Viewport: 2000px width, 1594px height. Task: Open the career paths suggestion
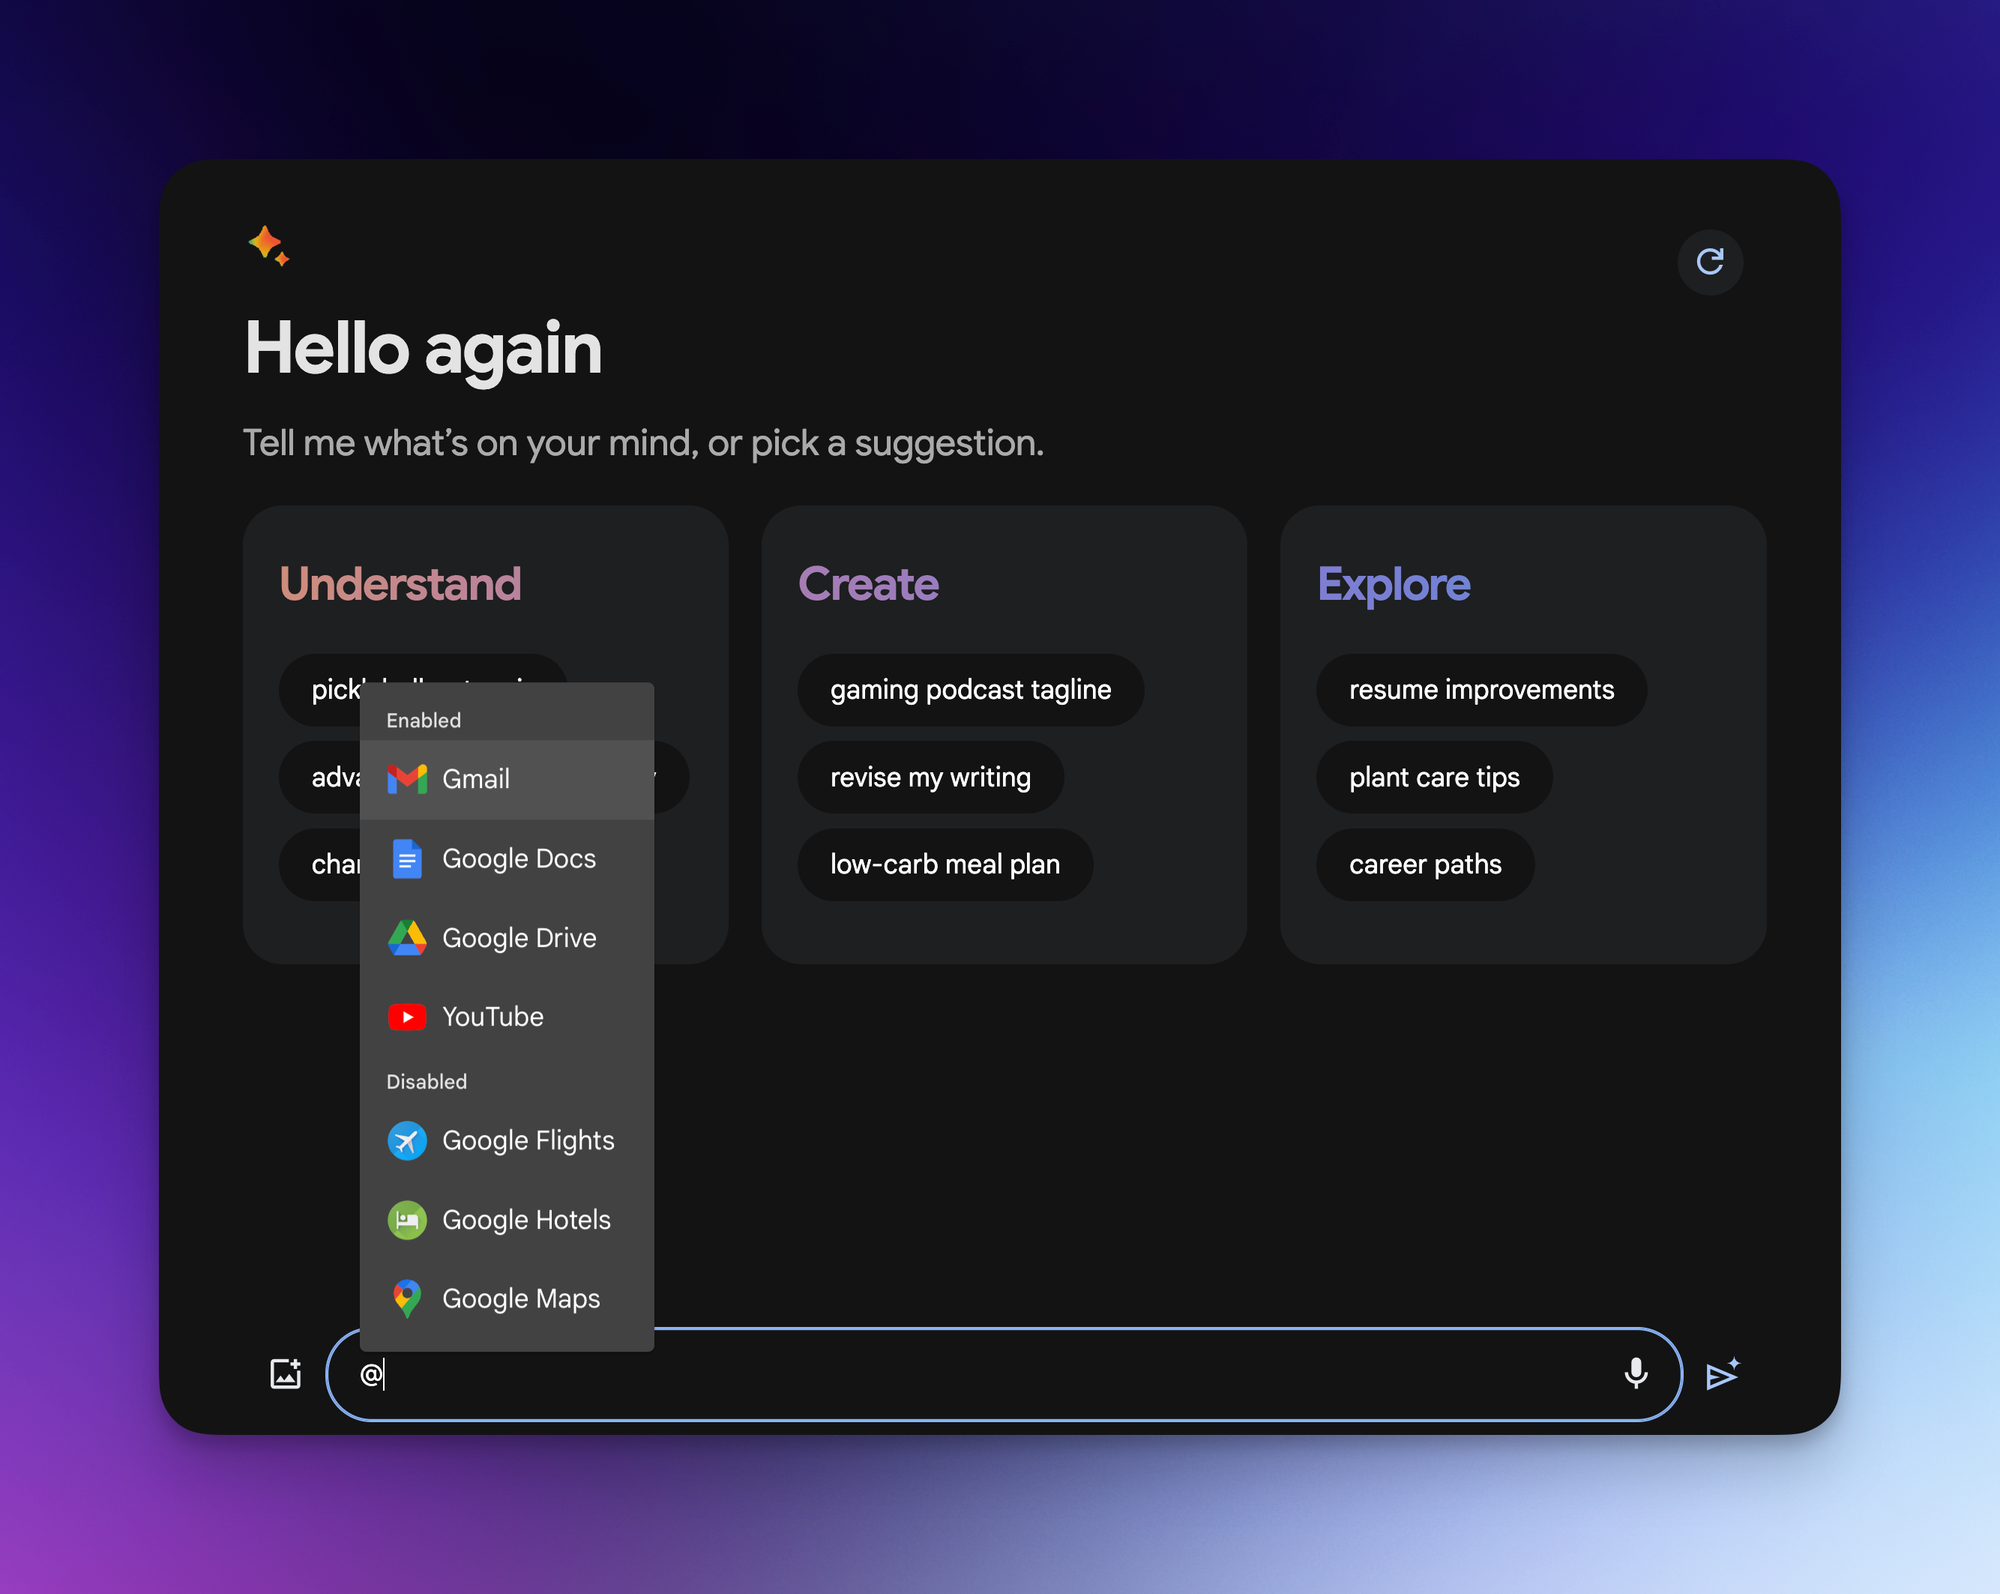[x=1425, y=865]
